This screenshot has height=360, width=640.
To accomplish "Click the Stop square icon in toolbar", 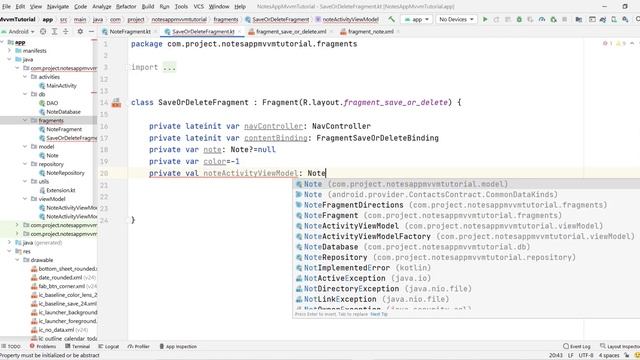I will [565, 19].
